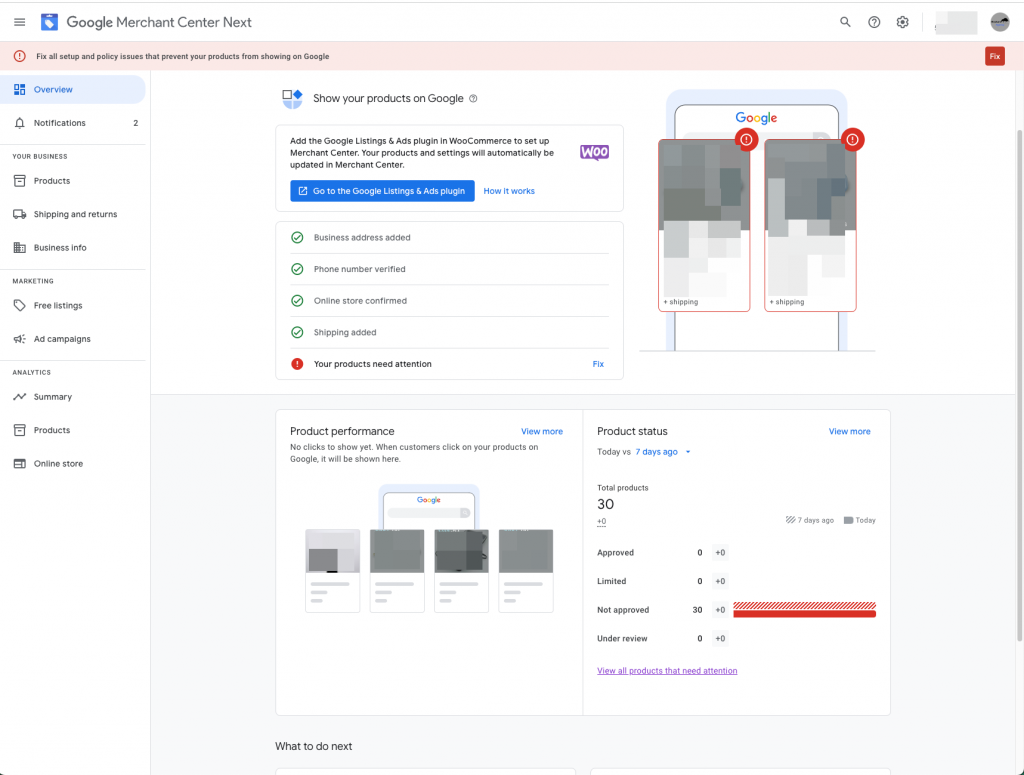Open the 7 days ago comparison dropdown
This screenshot has width=1024, height=775.
click(663, 452)
